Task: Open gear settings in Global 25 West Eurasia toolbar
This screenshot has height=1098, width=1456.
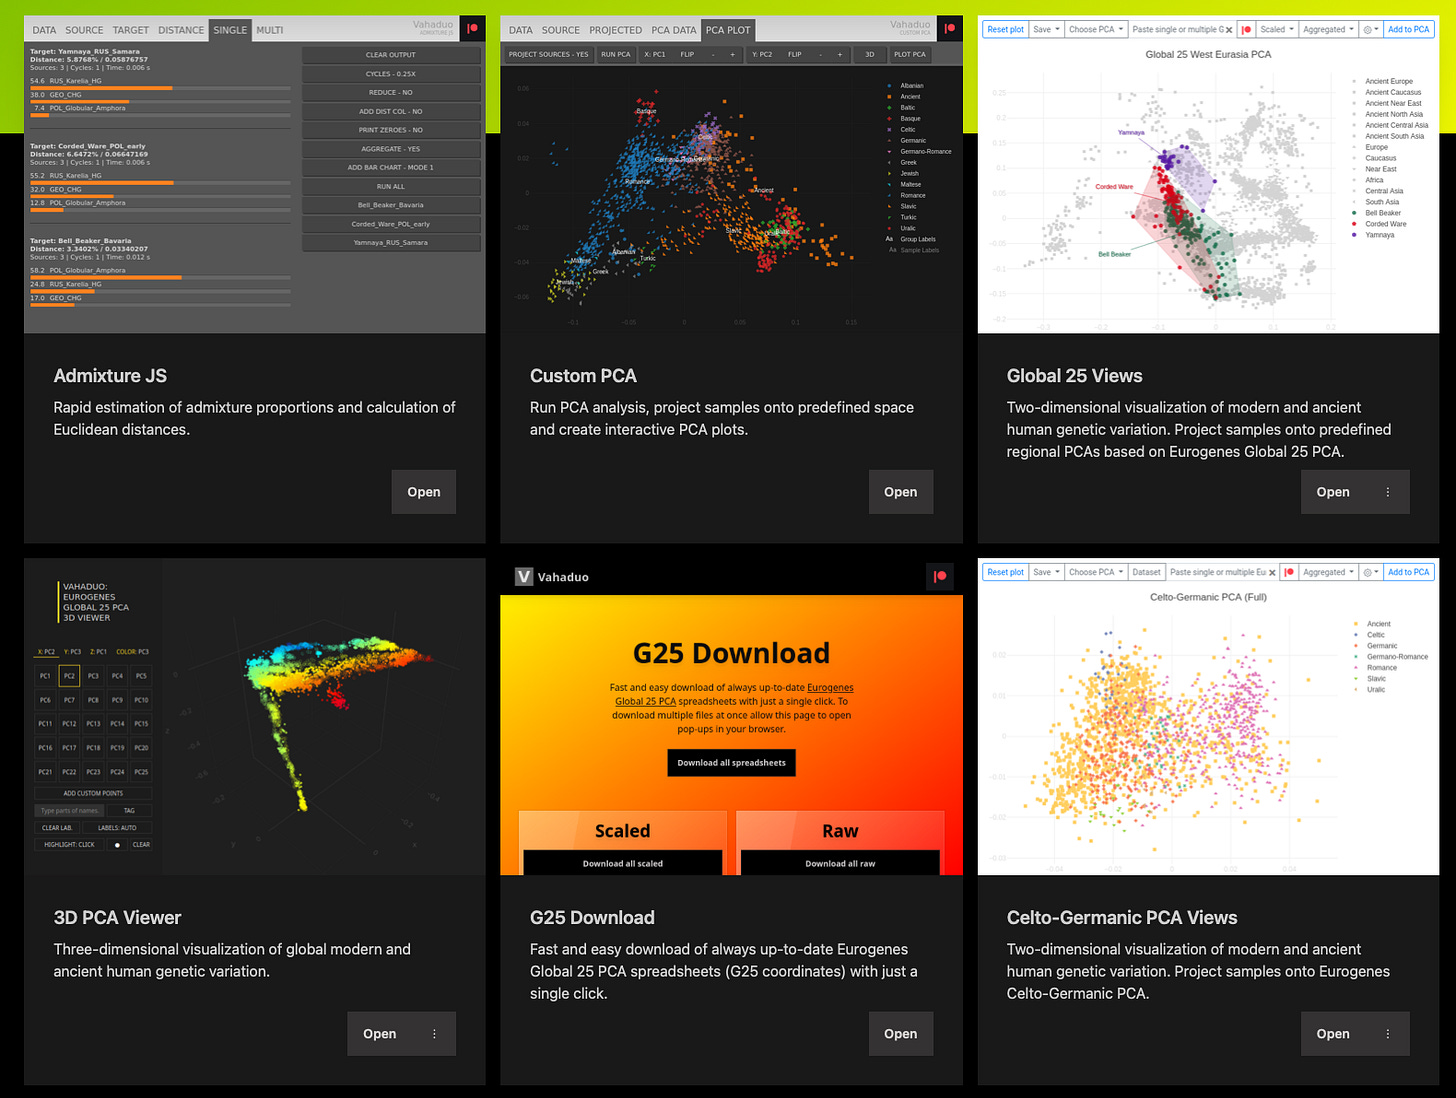Action: click(1370, 30)
